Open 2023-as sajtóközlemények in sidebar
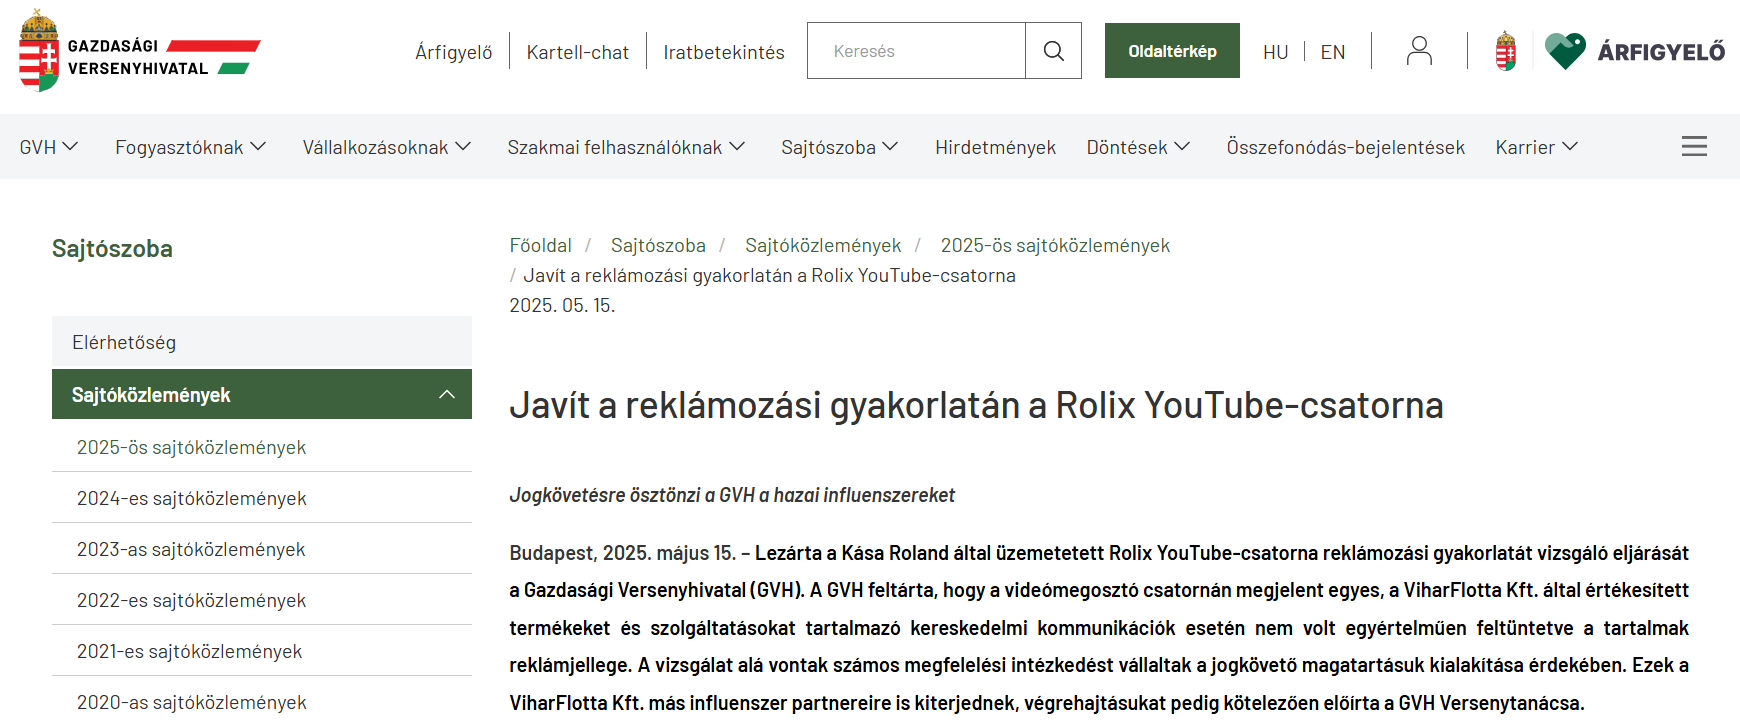The image size is (1740, 726). 262,549
